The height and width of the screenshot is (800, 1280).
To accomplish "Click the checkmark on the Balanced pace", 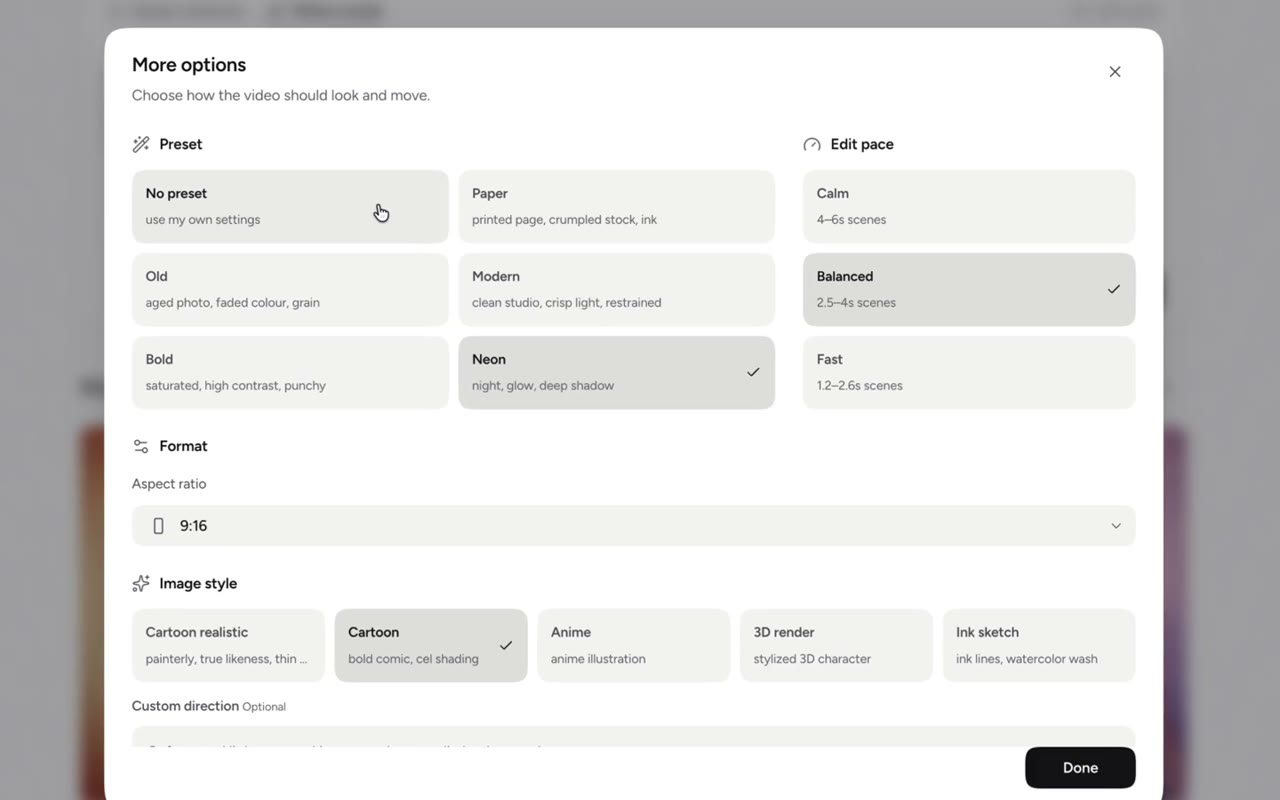I will (1114, 289).
